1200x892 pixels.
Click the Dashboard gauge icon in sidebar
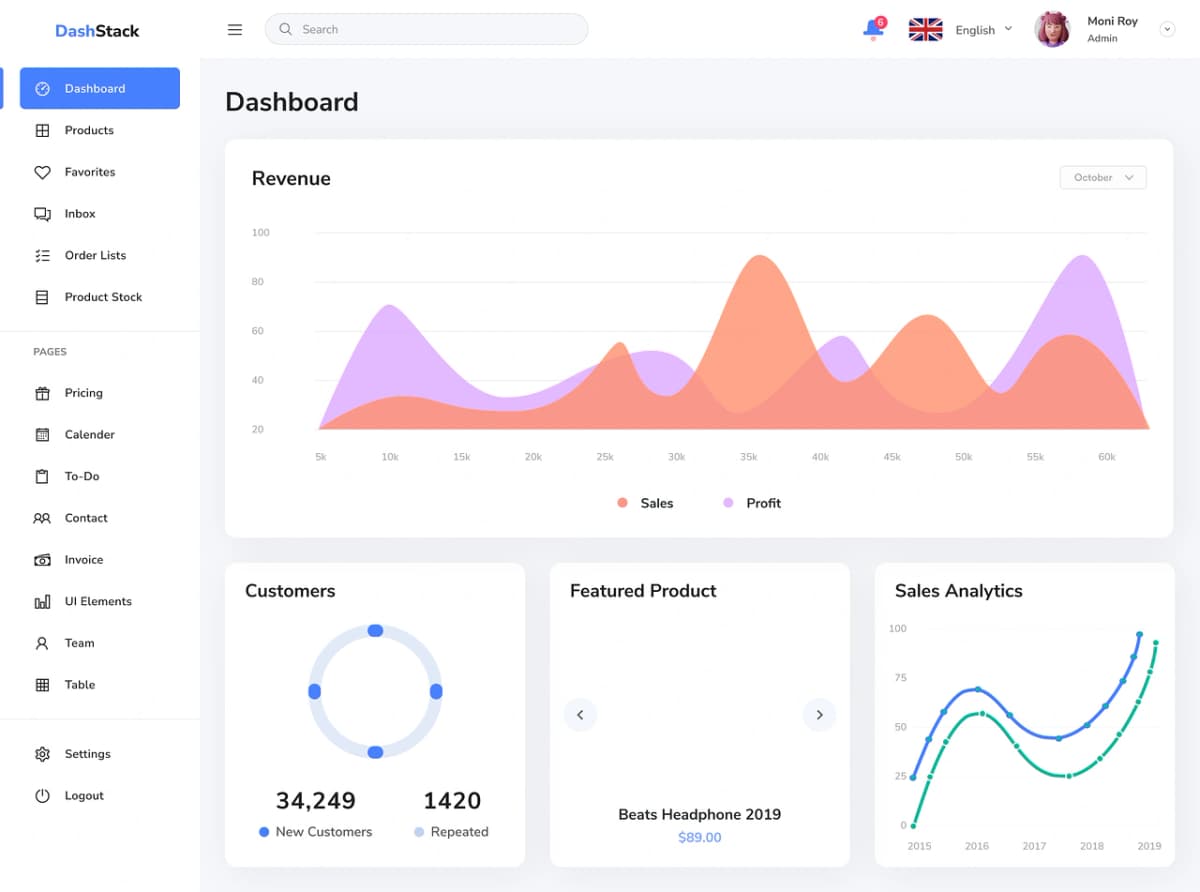click(42, 89)
